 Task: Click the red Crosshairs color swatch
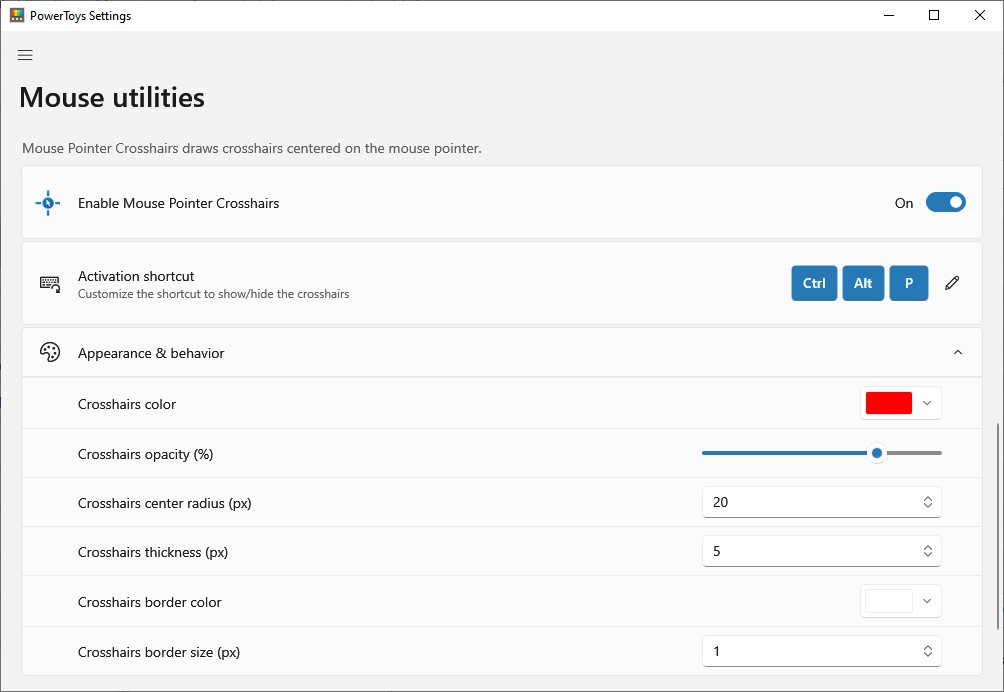point(889,403)
